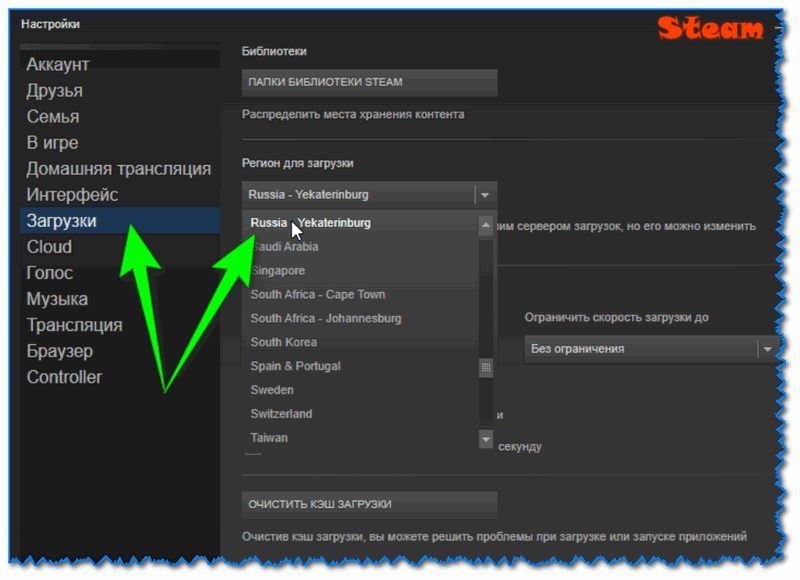Image resolution: width=800 pixels, height=580 pixels.
Task: Choose Spain & Portugal region
Action: 360,366
